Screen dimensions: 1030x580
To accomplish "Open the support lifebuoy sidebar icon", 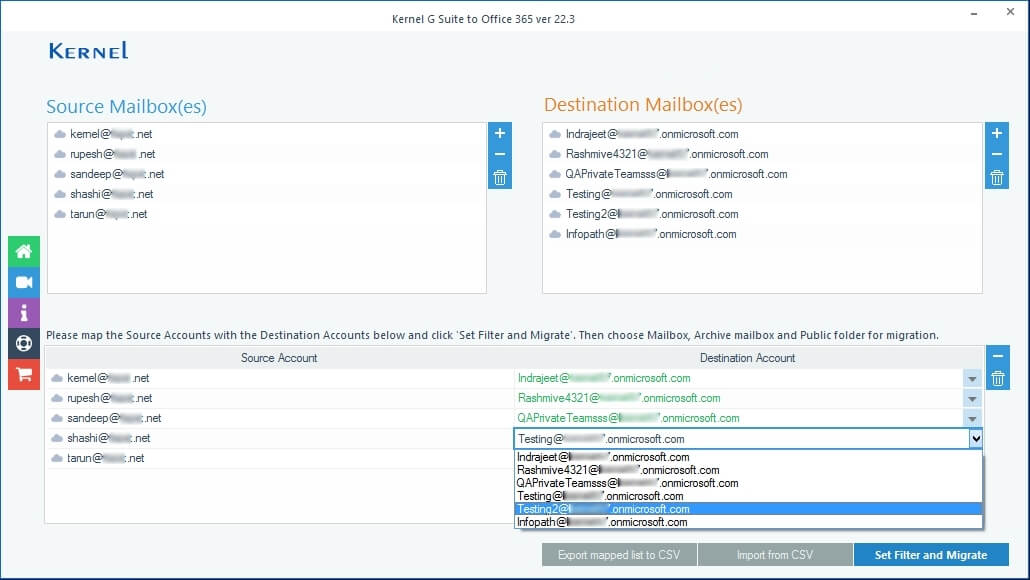I will click(24, 344).
